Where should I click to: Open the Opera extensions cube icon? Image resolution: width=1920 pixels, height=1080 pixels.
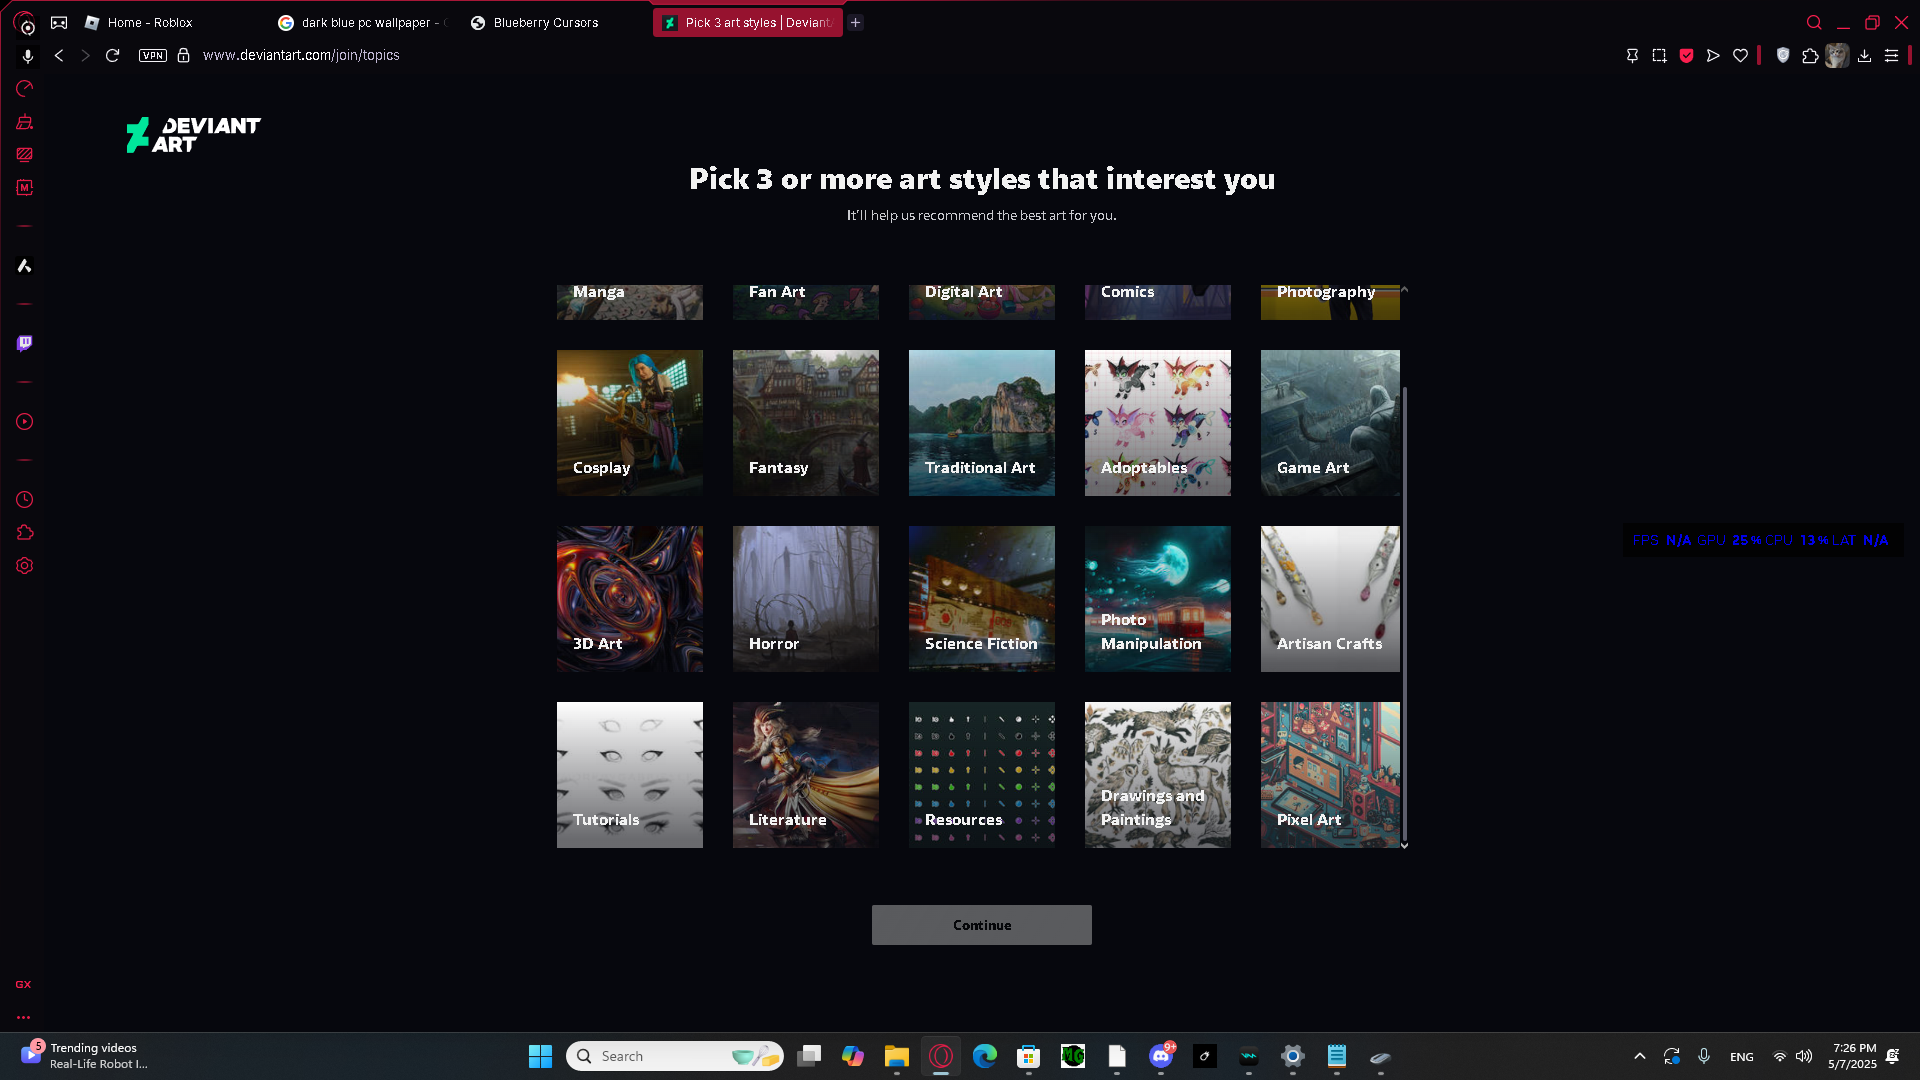[x=1810, y=56]
